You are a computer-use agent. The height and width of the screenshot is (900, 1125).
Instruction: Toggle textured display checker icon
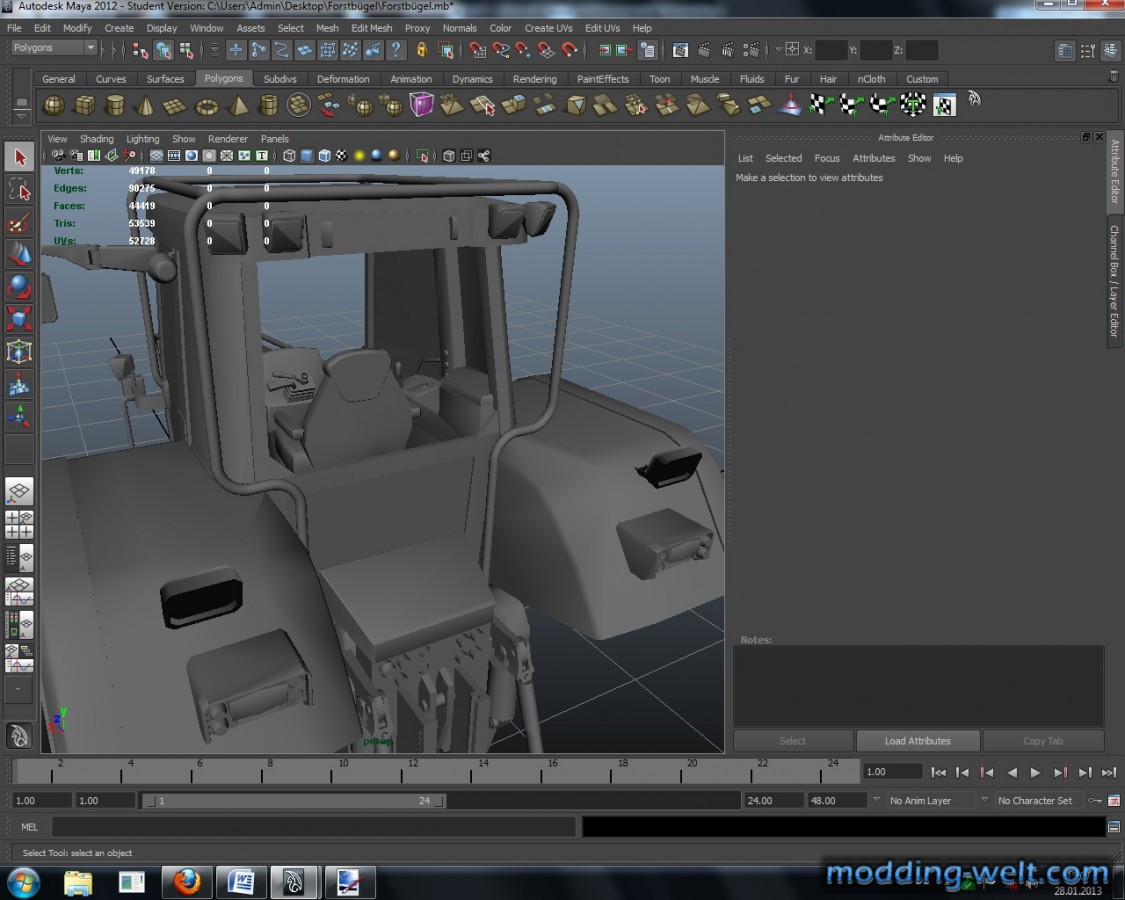pos(342,156)
